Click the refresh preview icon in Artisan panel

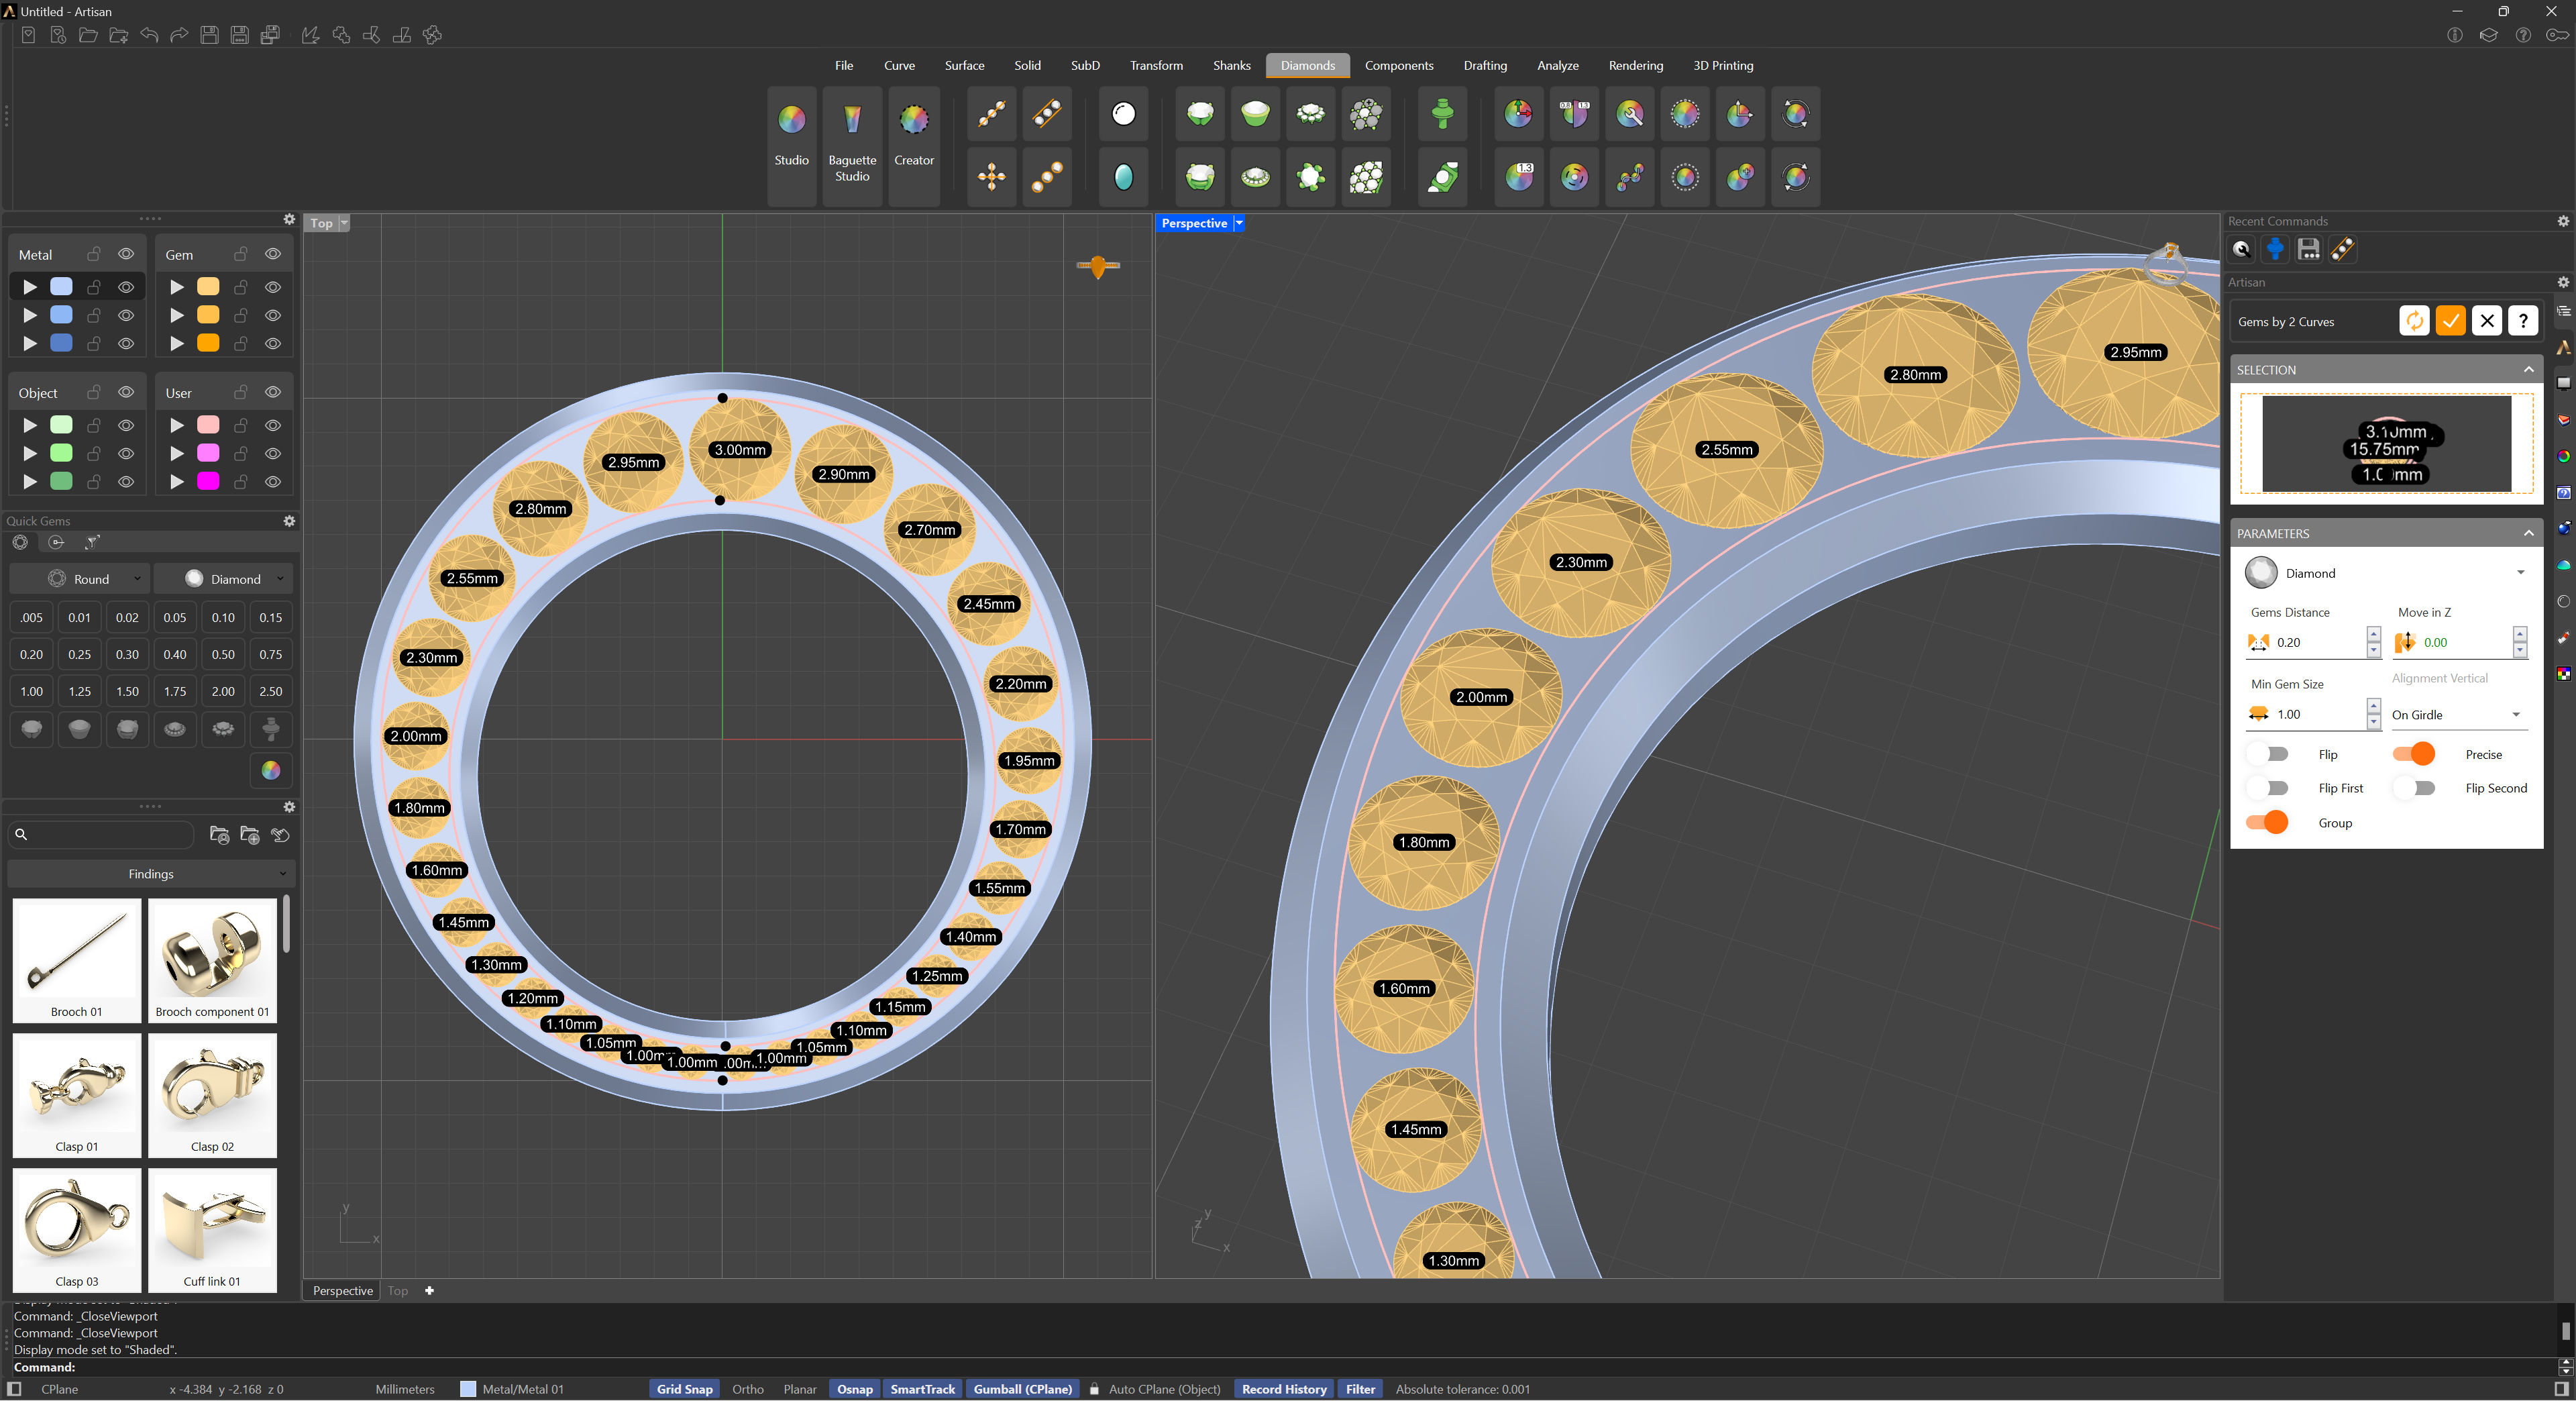pos(2414,321)
